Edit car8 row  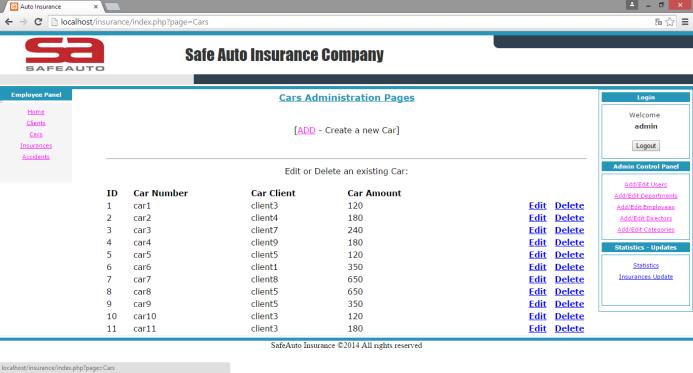tap(537, 292)
